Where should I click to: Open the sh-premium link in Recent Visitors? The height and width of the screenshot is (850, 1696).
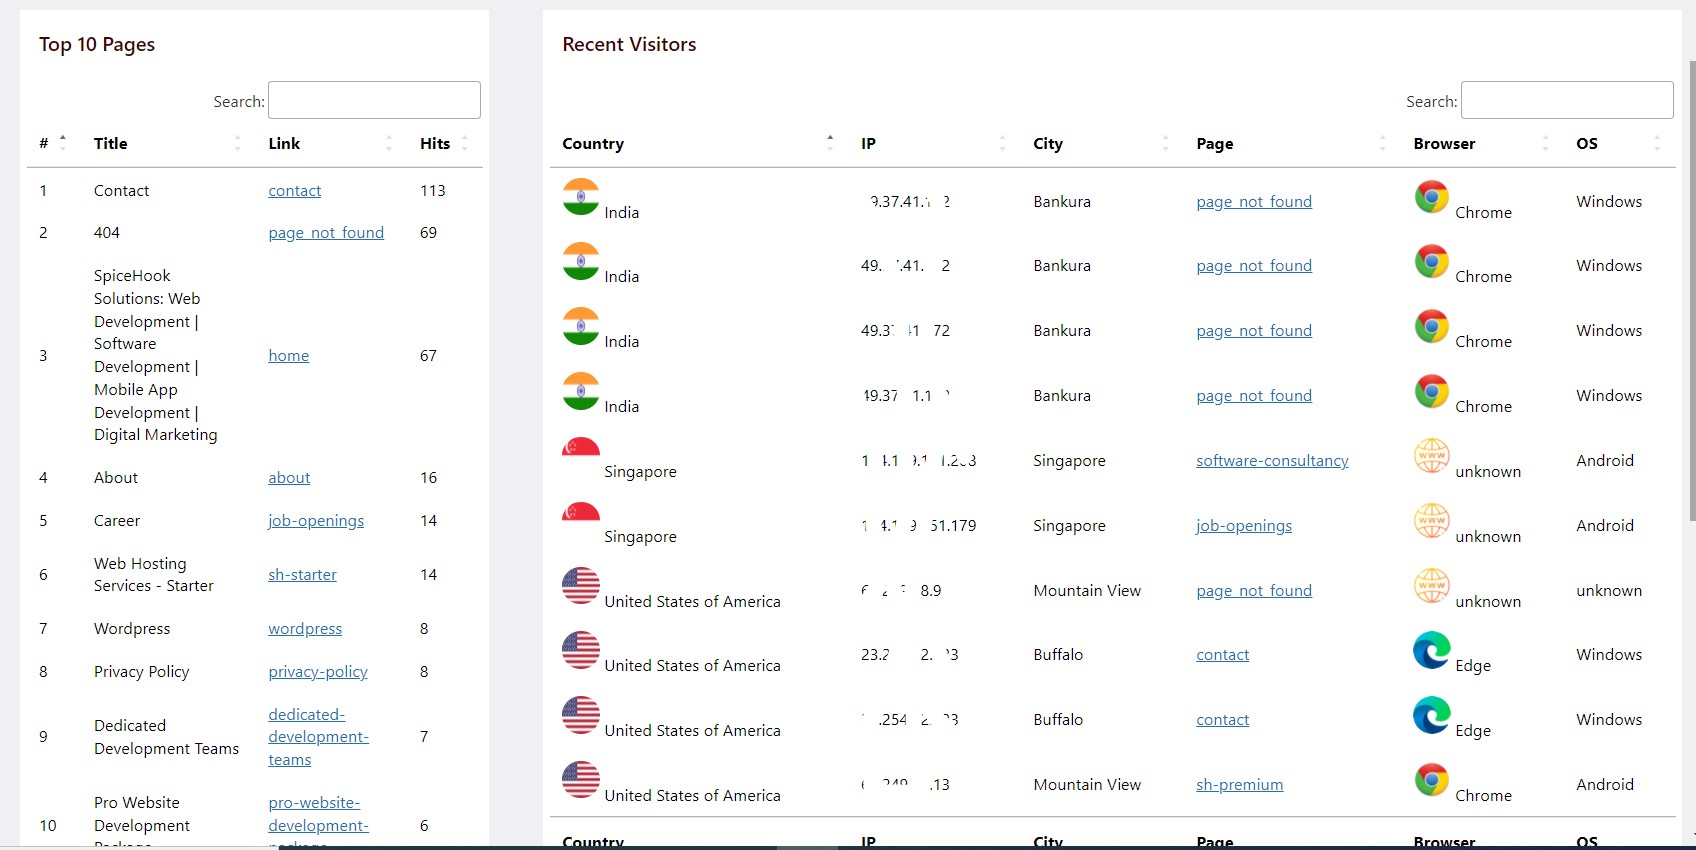(x=1239, y=784)
